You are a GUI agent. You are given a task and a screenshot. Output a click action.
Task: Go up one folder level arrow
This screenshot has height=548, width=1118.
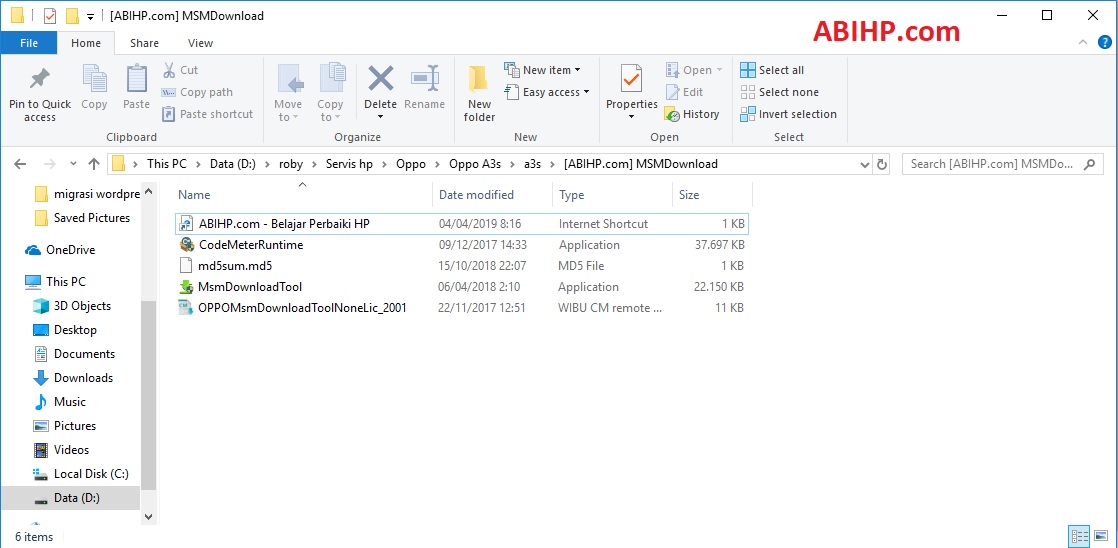tap(93, 164)
